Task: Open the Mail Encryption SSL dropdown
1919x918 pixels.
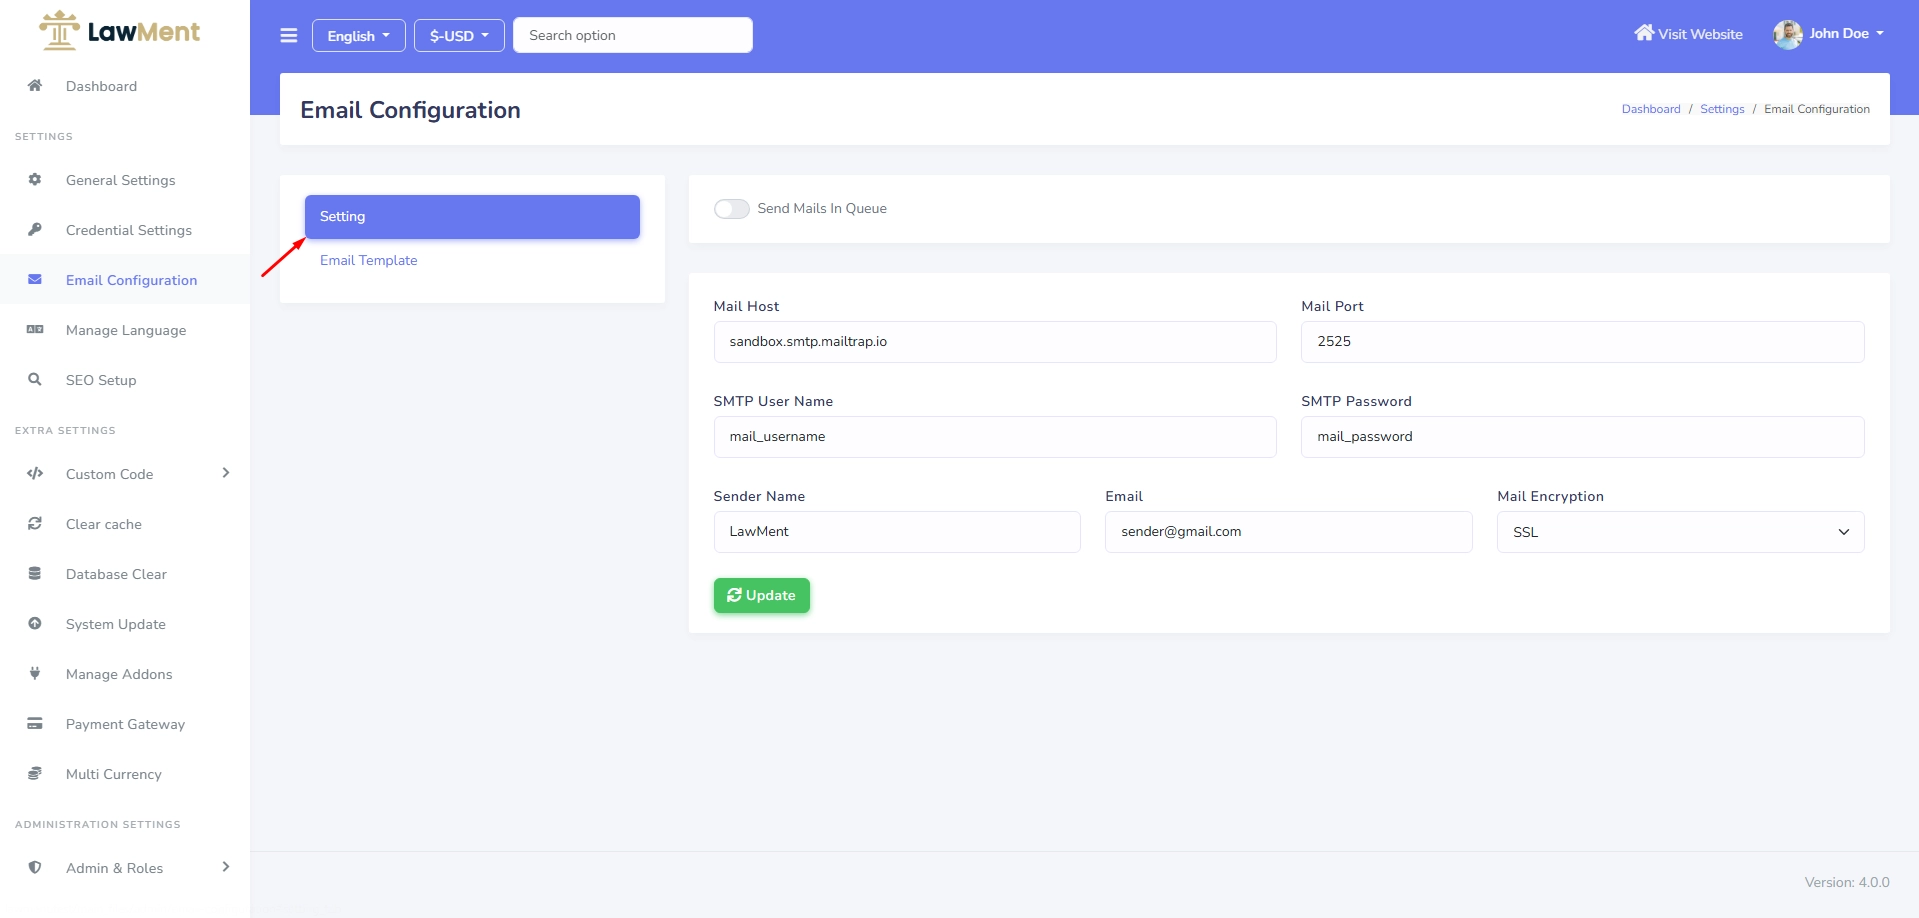Action: 1680,532
